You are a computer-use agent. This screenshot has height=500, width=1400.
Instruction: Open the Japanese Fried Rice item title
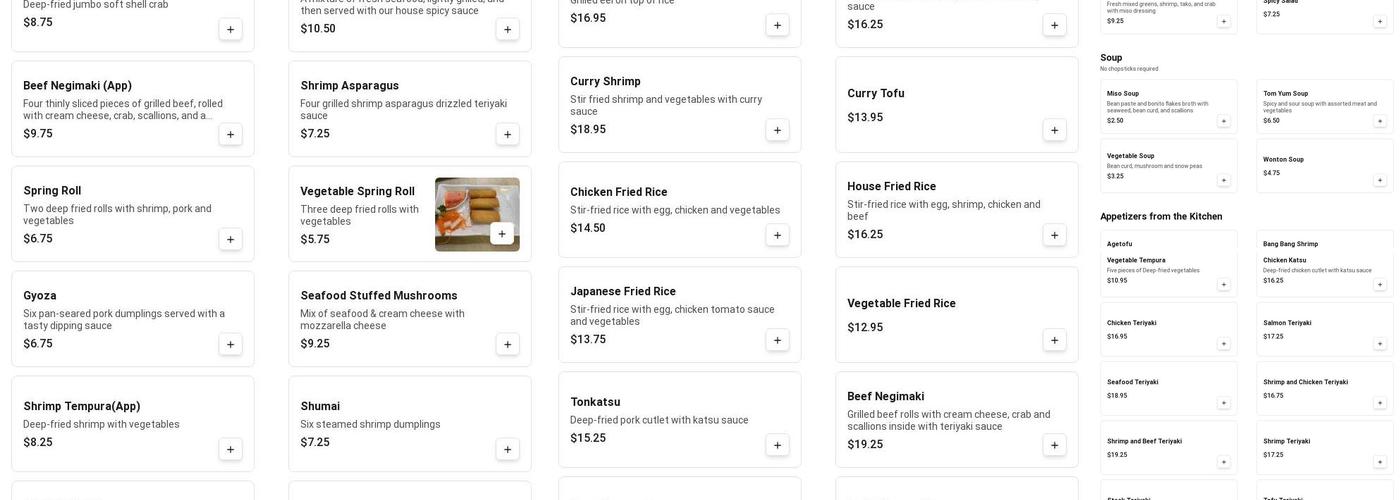coord(623,291)
